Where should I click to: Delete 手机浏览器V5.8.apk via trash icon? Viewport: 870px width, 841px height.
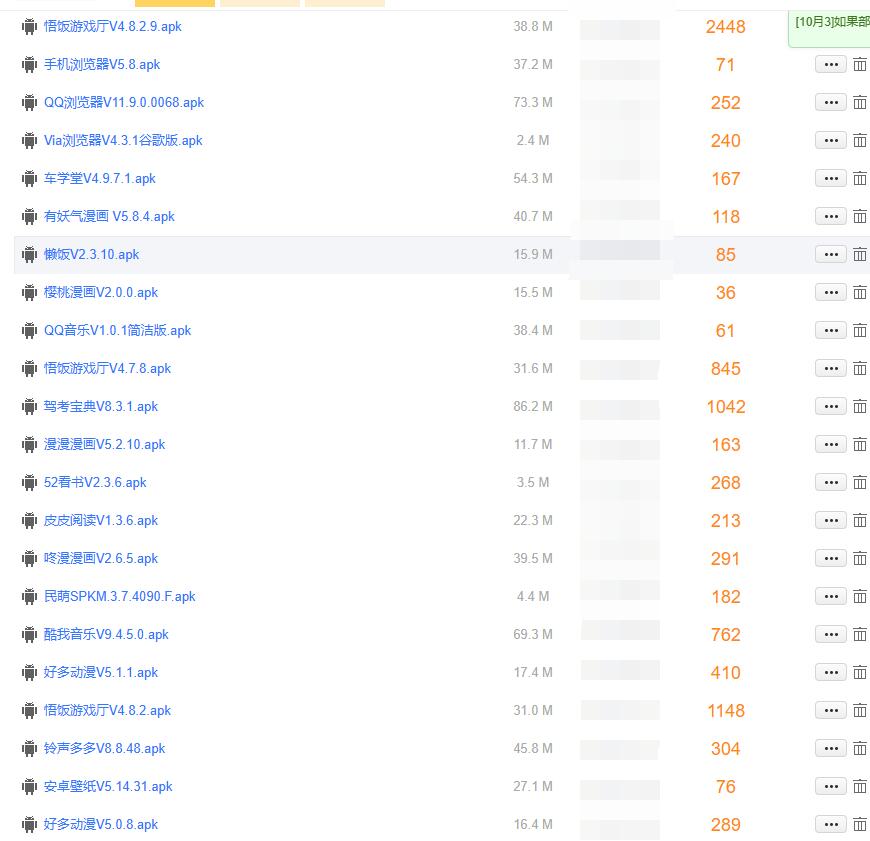(x=859, y=64)
